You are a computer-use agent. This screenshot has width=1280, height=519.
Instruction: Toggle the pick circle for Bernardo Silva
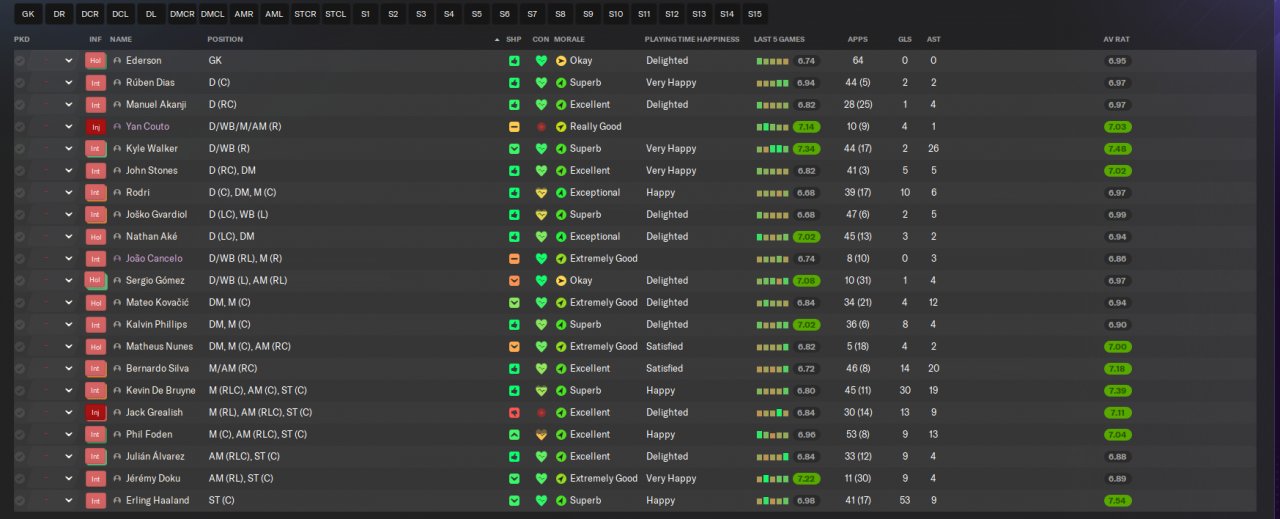(19, 369)
